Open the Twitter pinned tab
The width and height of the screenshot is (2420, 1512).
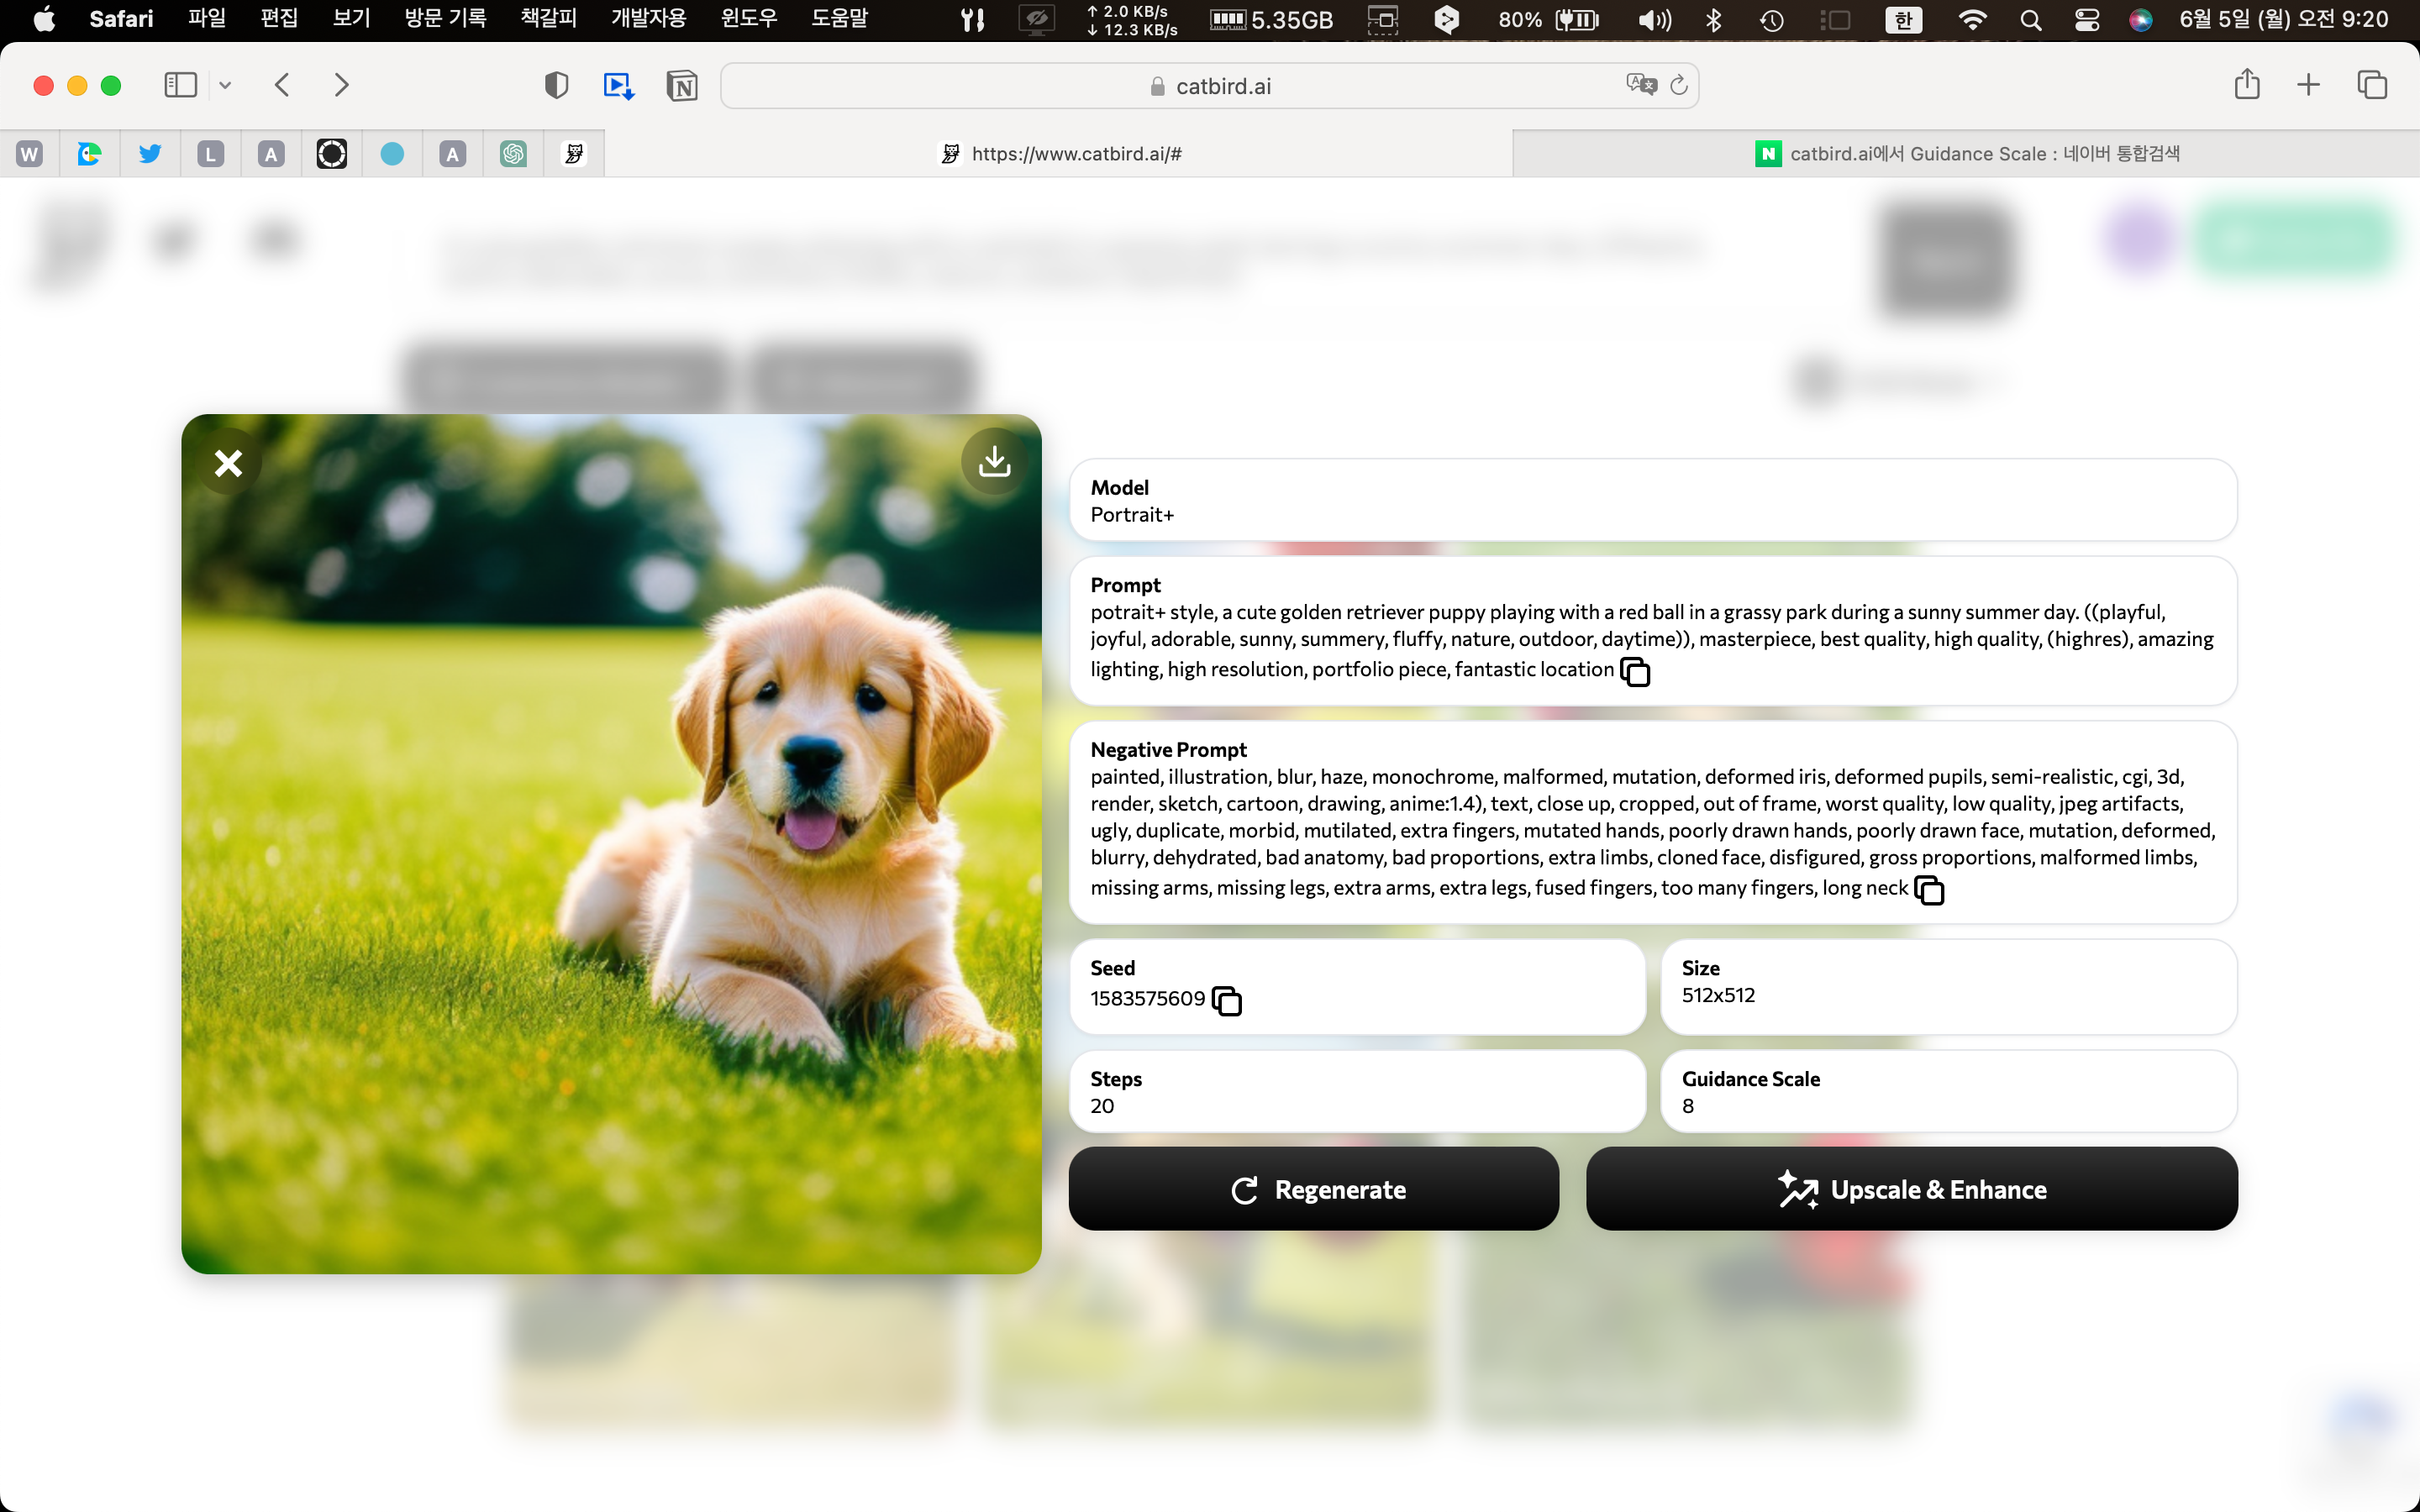[x=150, y=154]
